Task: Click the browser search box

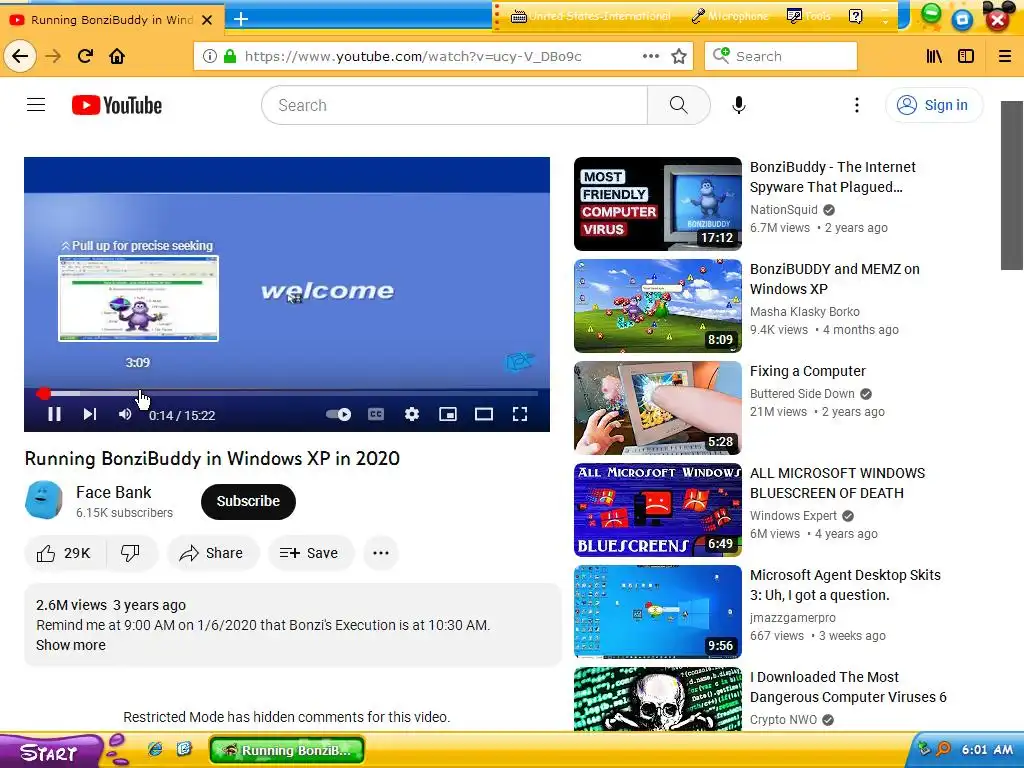Action: point(781,56)
